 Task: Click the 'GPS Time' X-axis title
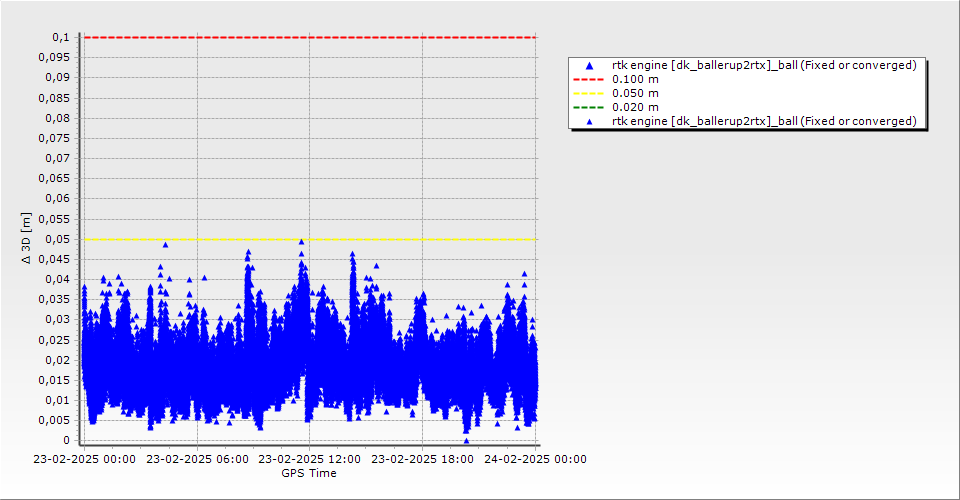click(309, 473)
